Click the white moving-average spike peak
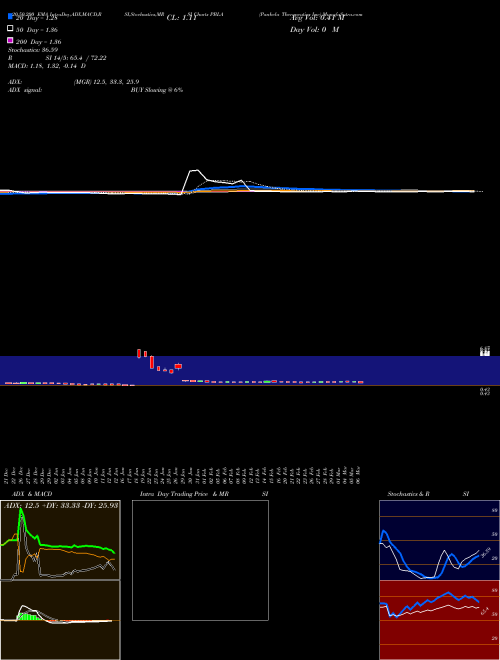 point(194,170)
